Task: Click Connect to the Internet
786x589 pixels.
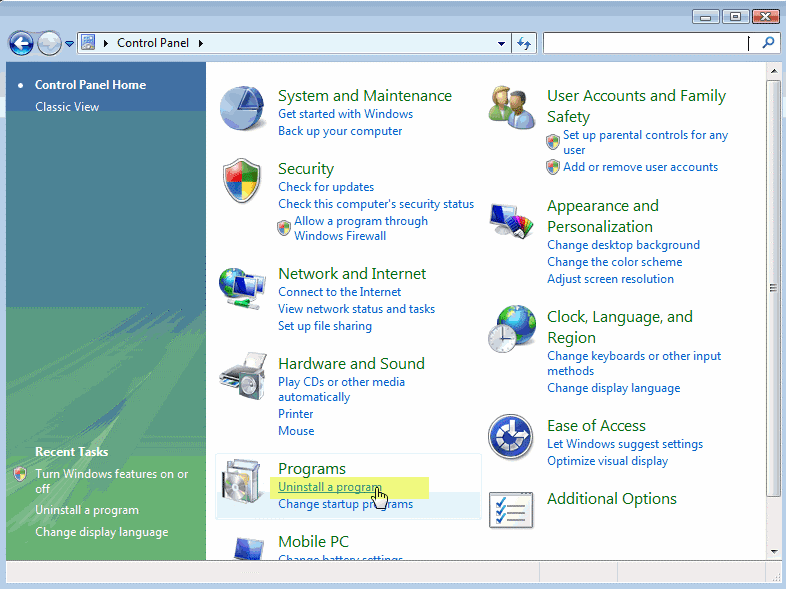Action: pyautogui.click(x=339, y=292)
